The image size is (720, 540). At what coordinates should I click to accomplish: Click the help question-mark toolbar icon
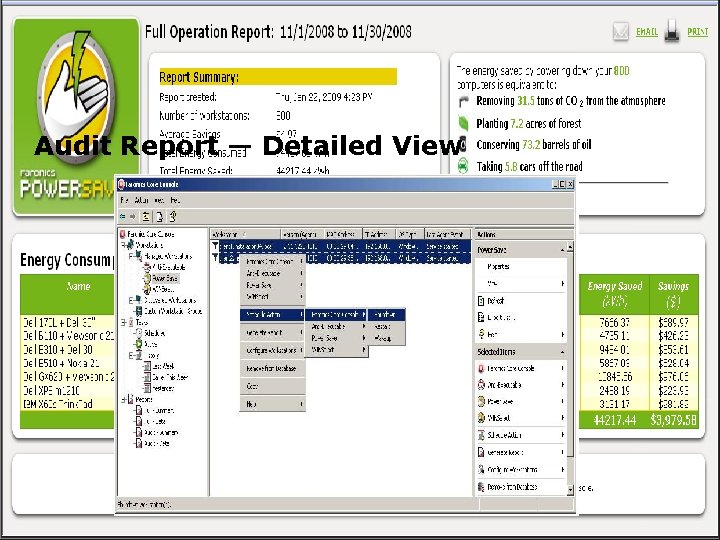click(173, 216)
